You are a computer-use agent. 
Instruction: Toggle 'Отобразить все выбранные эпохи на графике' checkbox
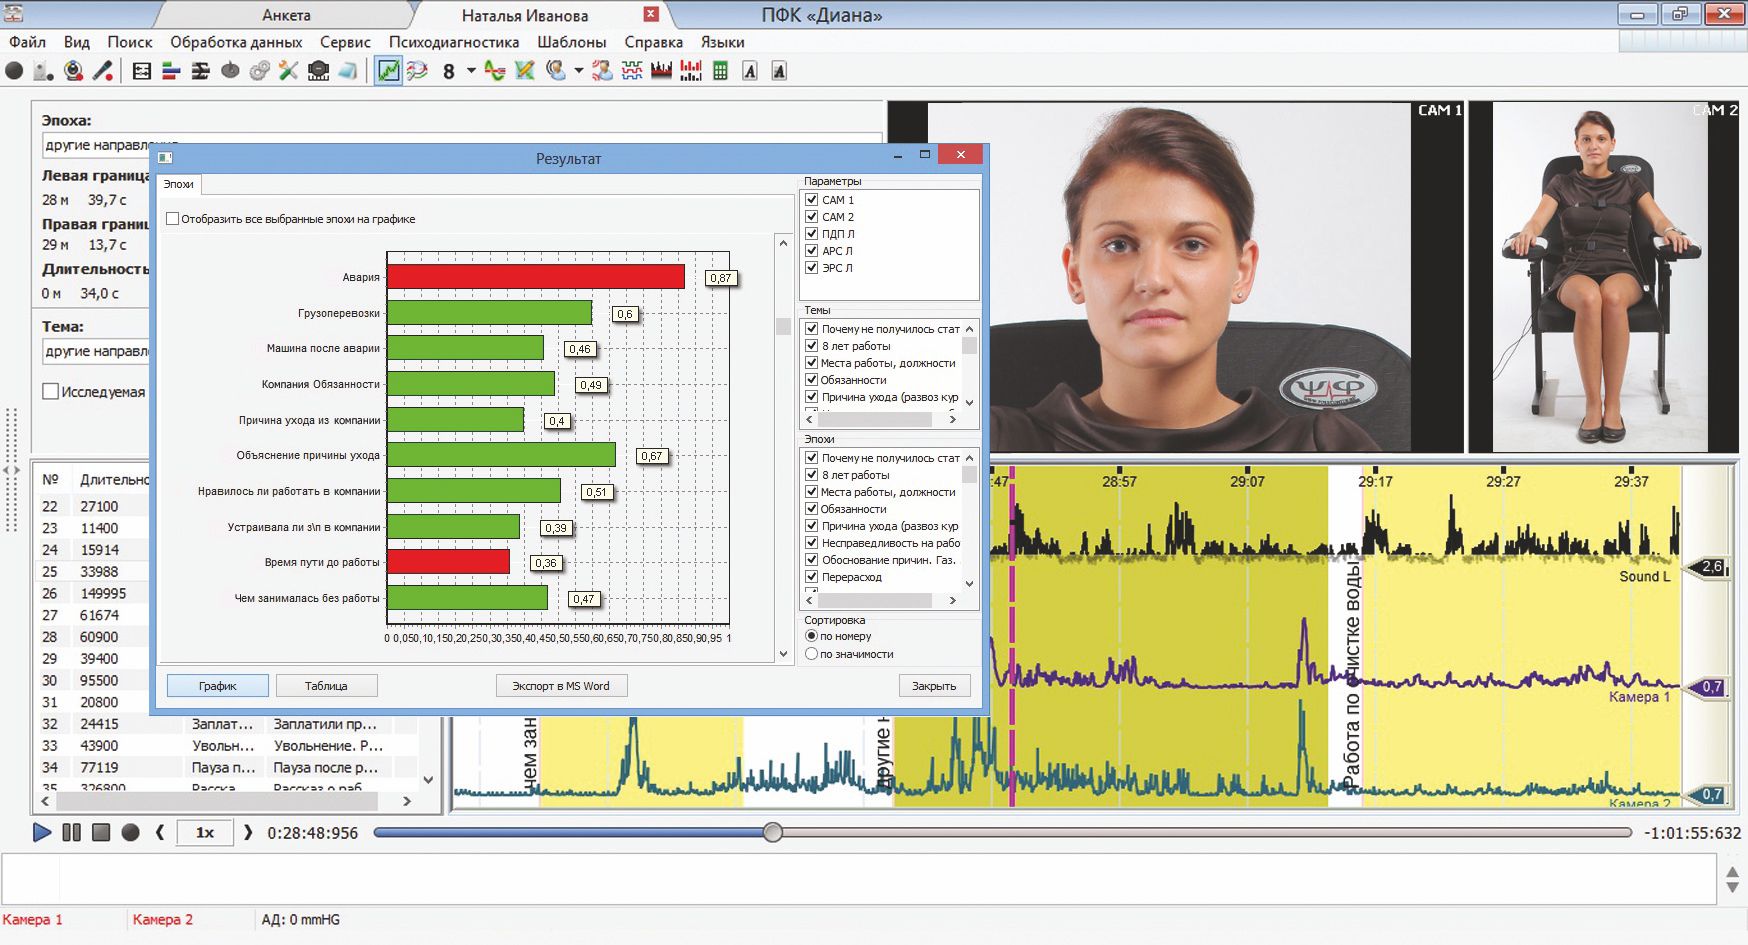click(x=172, y=219)
